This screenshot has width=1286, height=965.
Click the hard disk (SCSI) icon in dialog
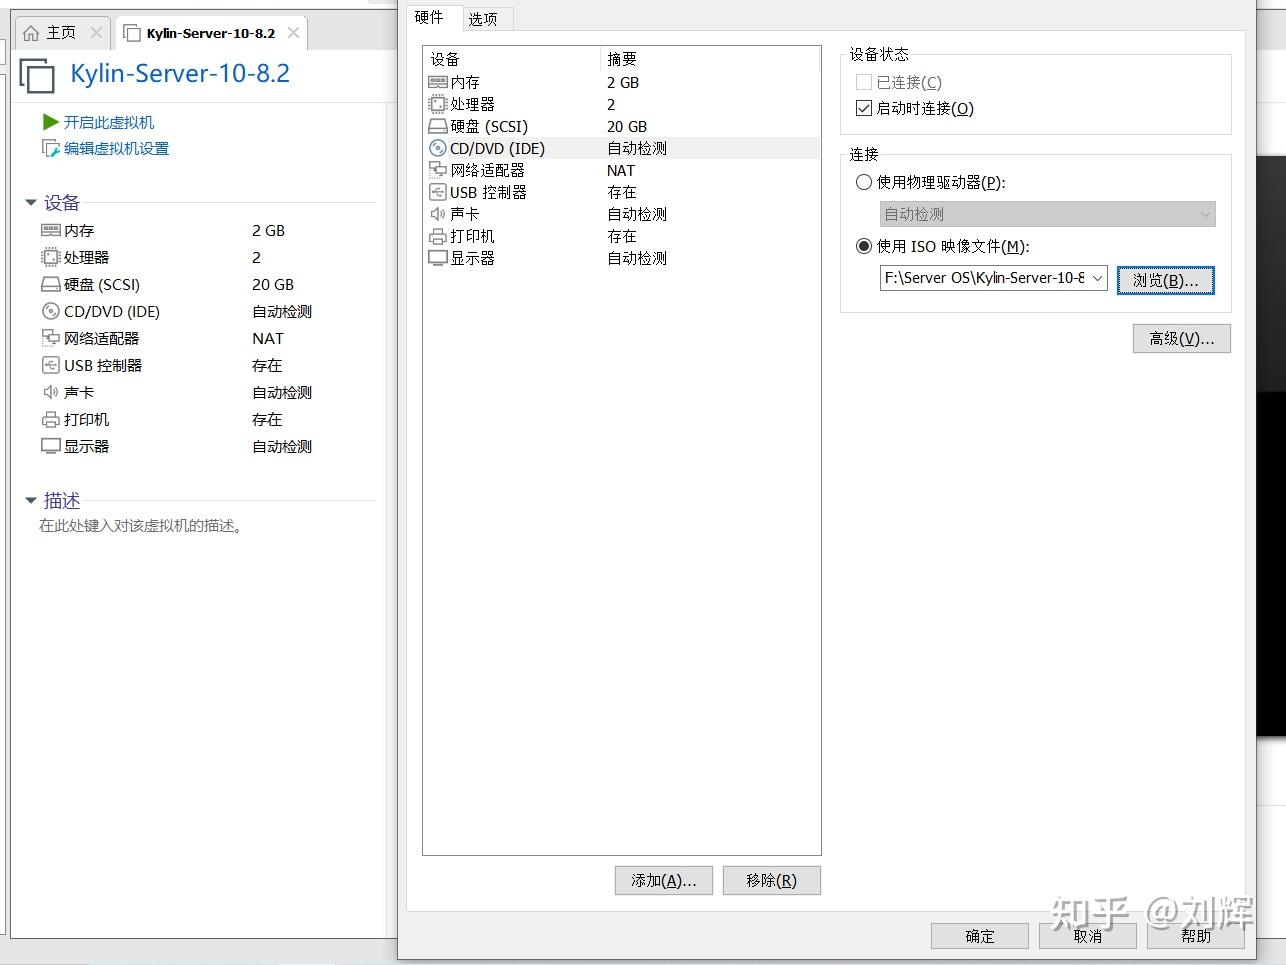point(437,126)
